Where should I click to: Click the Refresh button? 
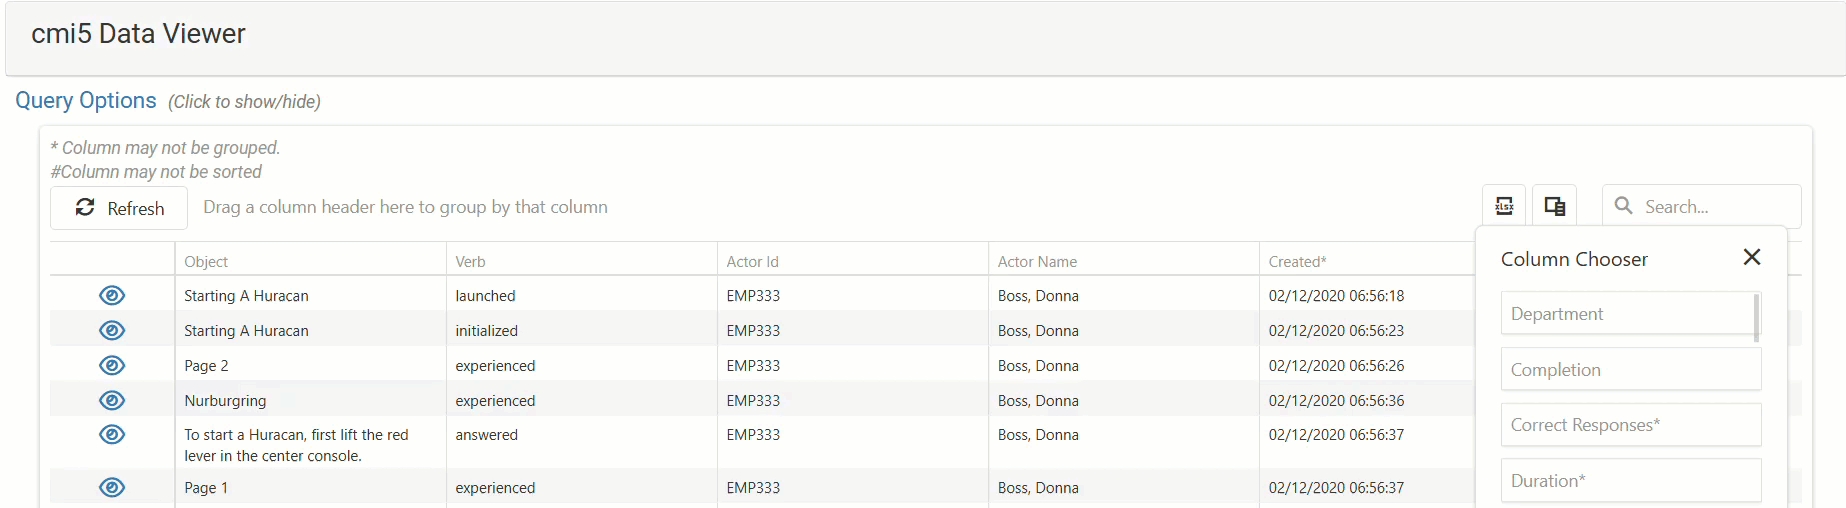click(119, 207)
